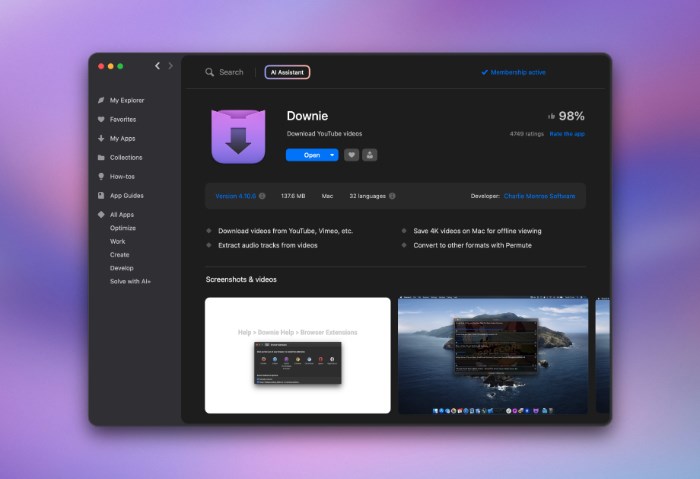The height and width of the screenshot is (479, 700).
Task: Click the red close window button
Action: pos(101,66)
